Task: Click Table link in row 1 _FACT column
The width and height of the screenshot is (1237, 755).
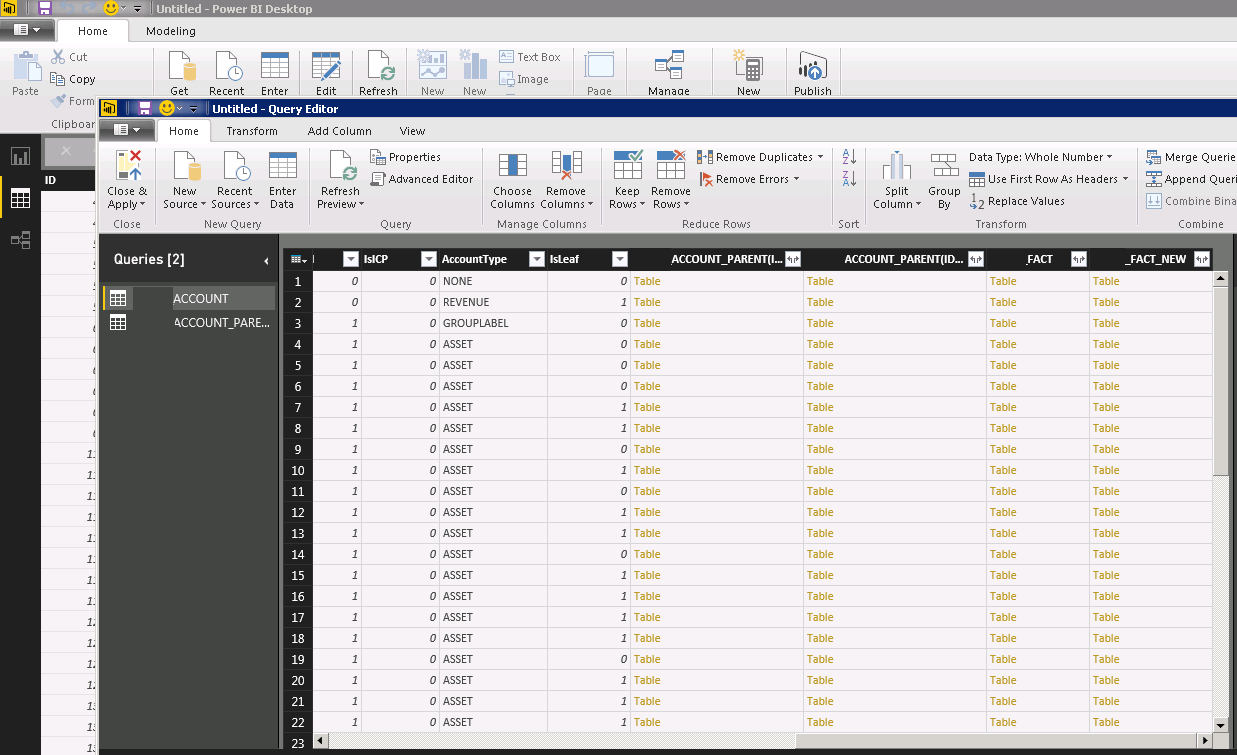Action: point(1003,281)
